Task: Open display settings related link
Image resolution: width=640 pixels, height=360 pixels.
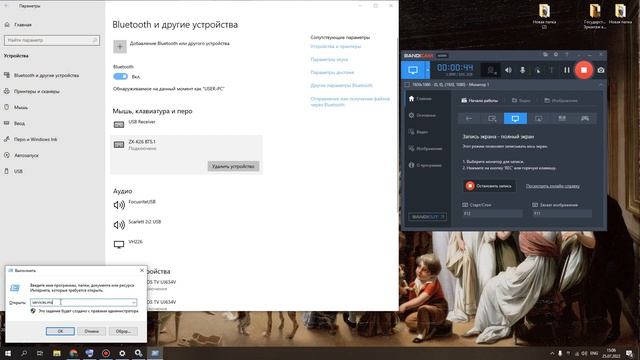Action: point(332,73)
